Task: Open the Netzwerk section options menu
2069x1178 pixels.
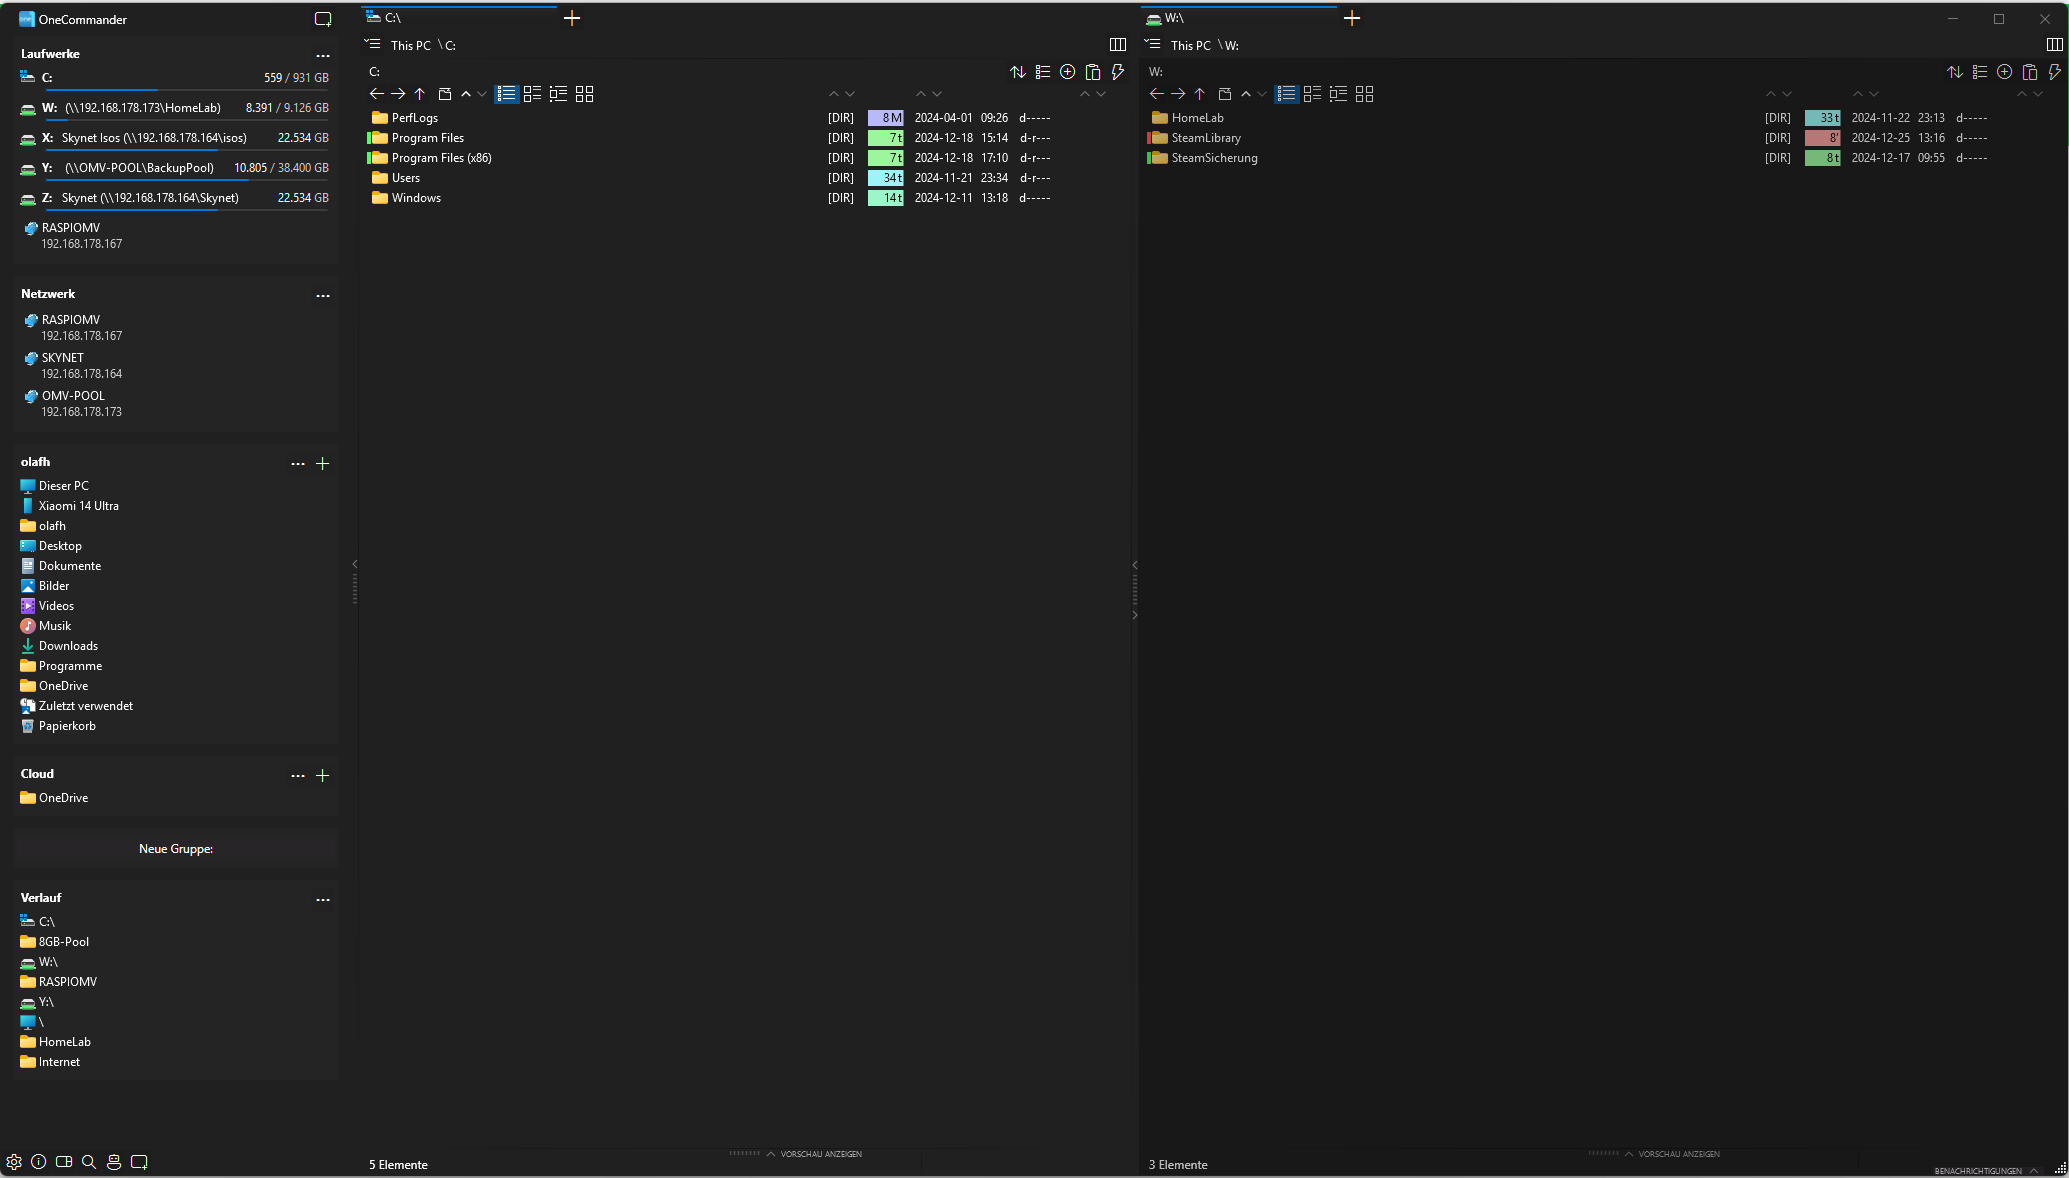Action: click(323, 296)
